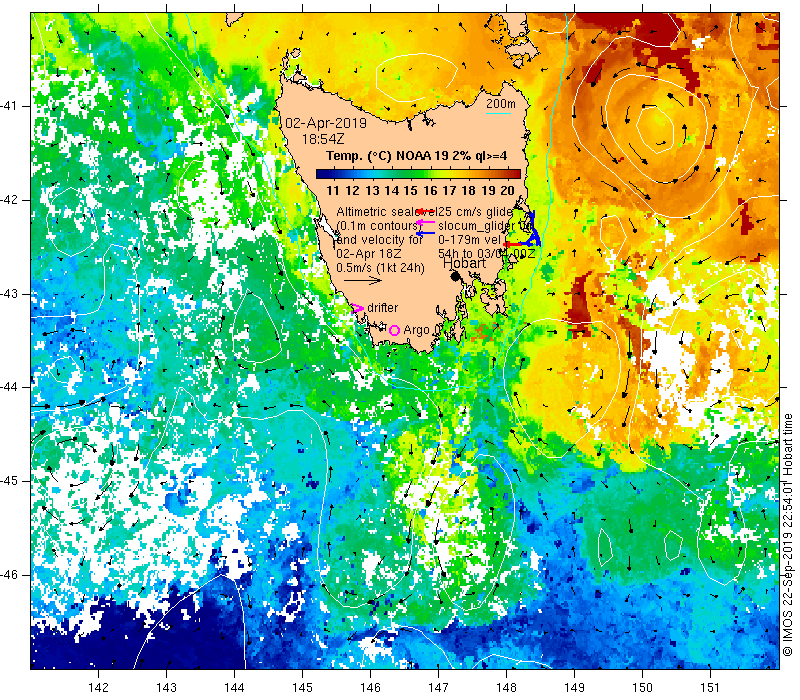800x700 pixels.
Task: Click the magenta drifter arrow marker
Action: coord(358,308)
